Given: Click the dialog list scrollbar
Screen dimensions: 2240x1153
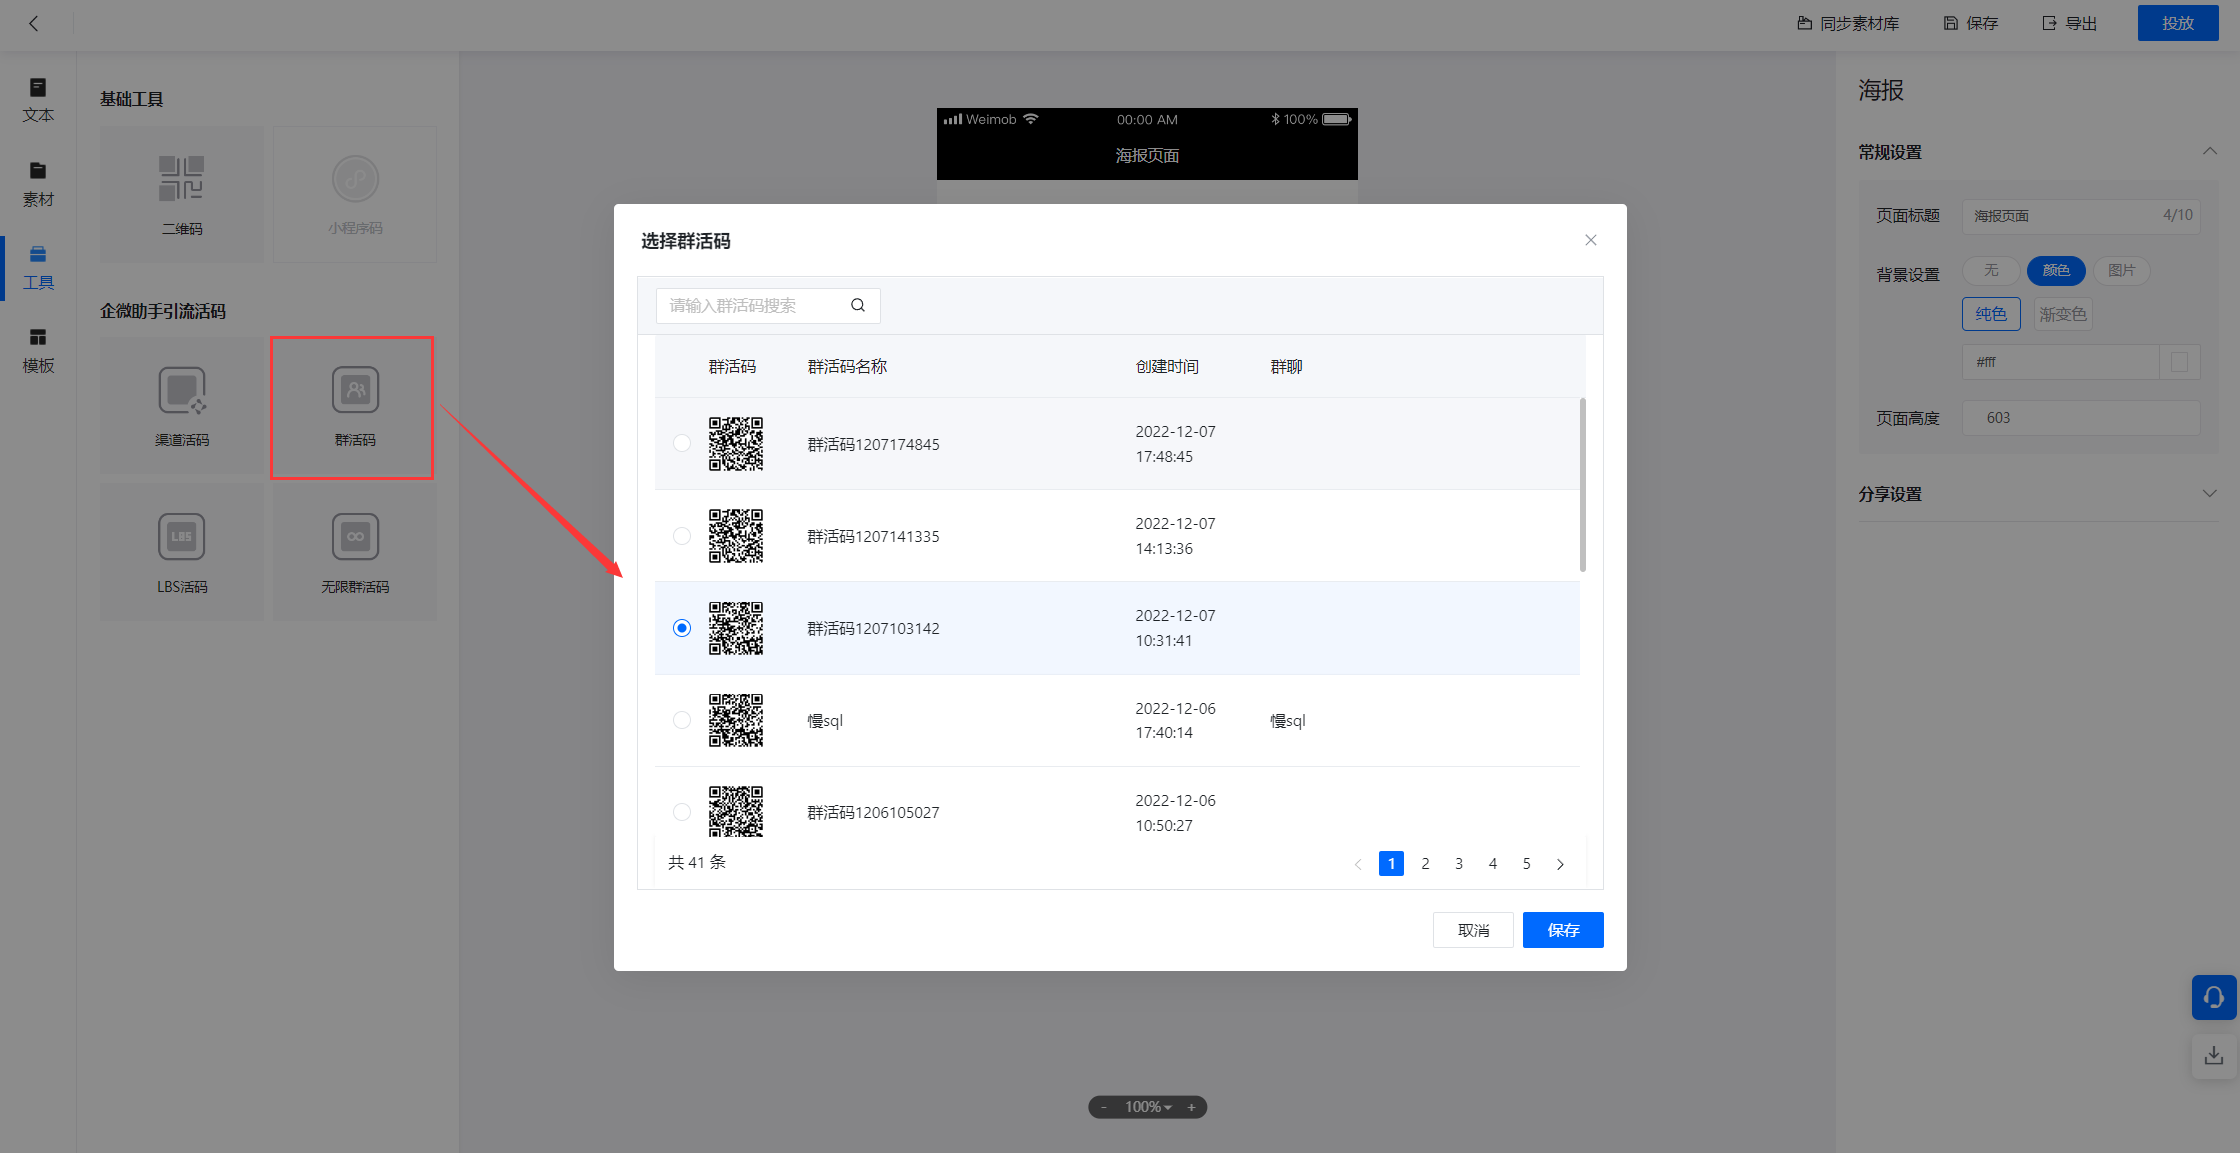Looking at the screenshot, I should click(1583, 485).
